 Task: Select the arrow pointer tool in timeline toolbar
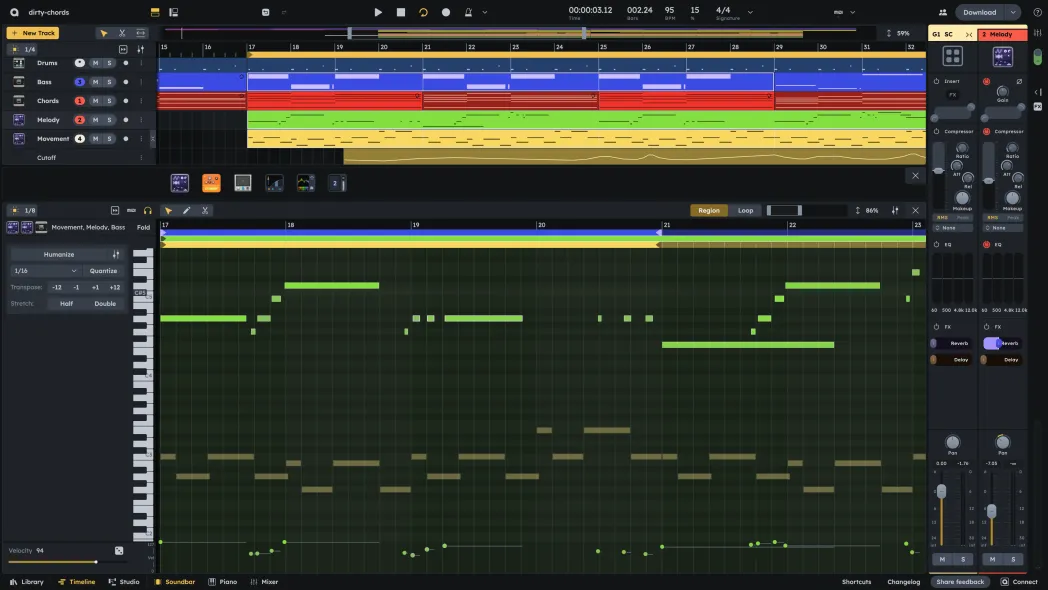104,33
